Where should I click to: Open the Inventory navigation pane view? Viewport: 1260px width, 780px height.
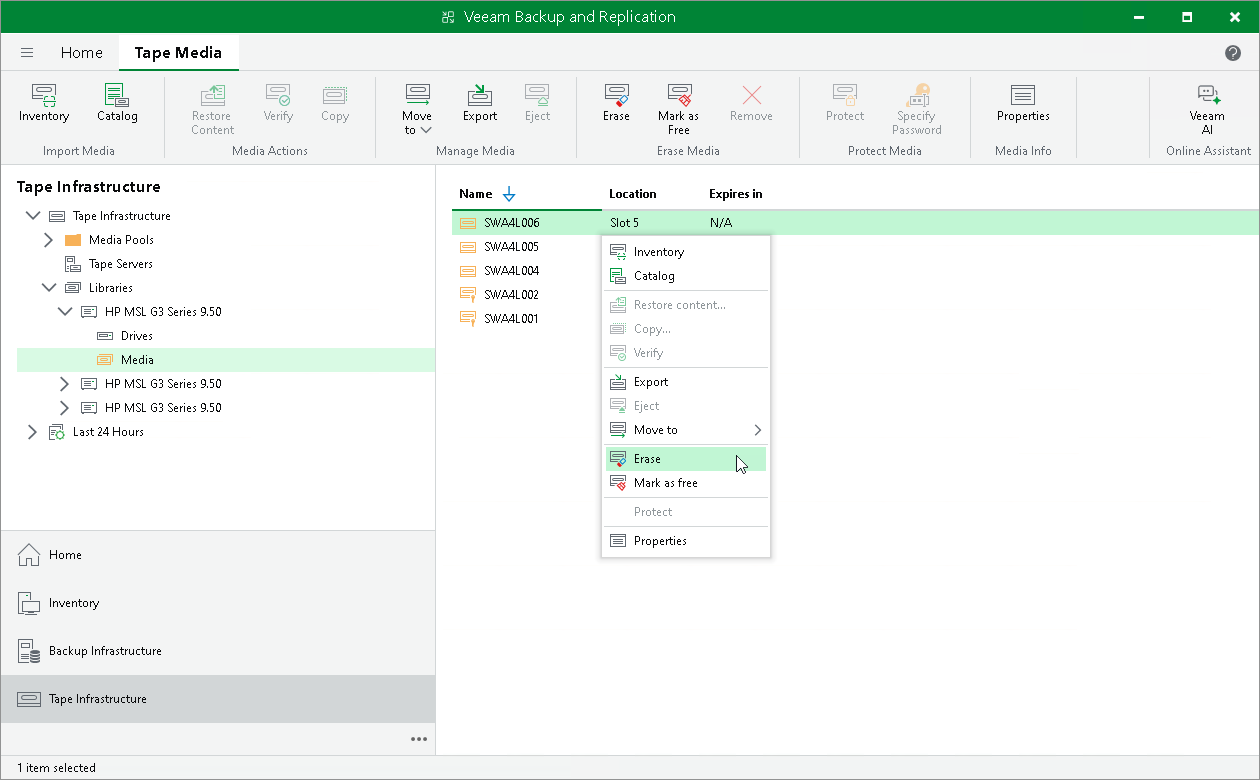218,603
